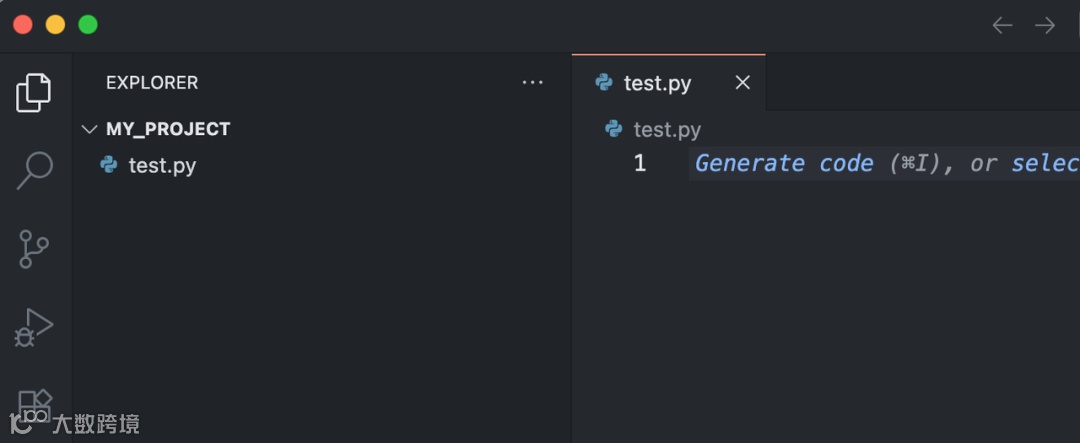
Task: Place cursor on editor line 1
Action: pos(880,163)
